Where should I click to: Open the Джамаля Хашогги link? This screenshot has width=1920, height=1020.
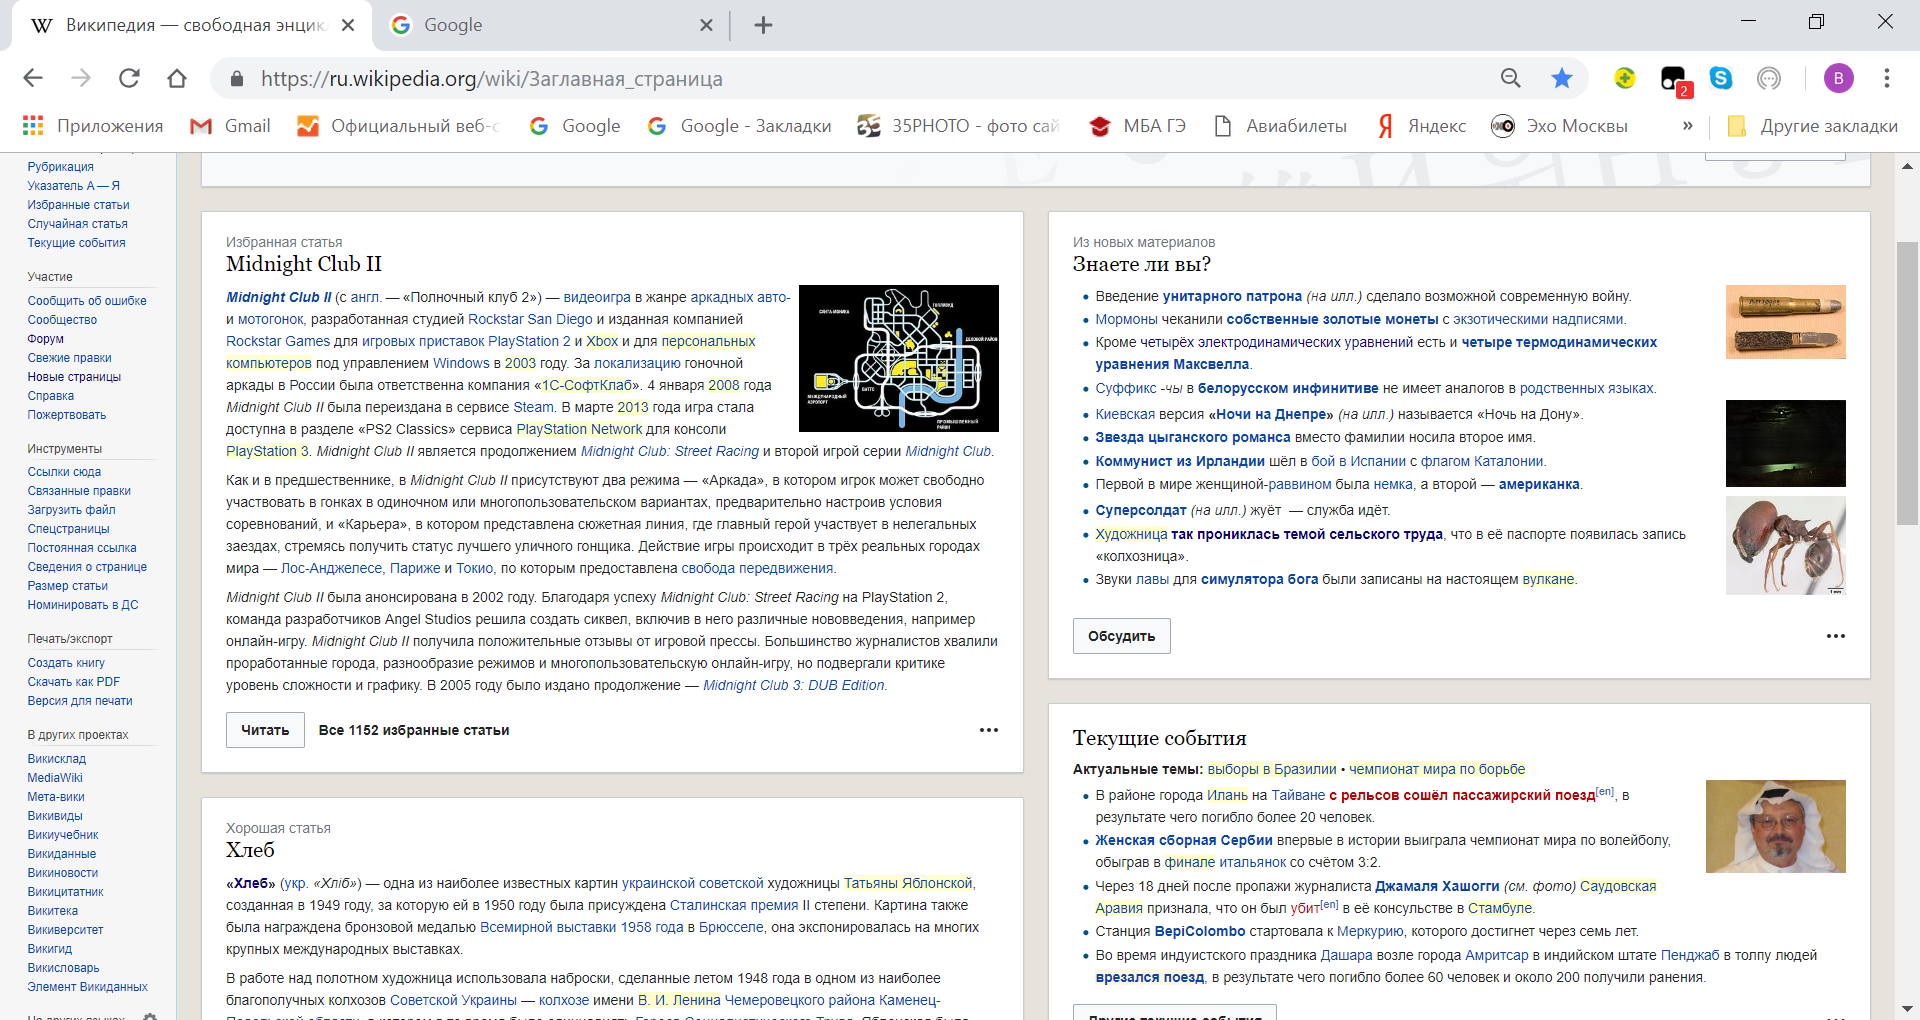[x=1437, y=886]
